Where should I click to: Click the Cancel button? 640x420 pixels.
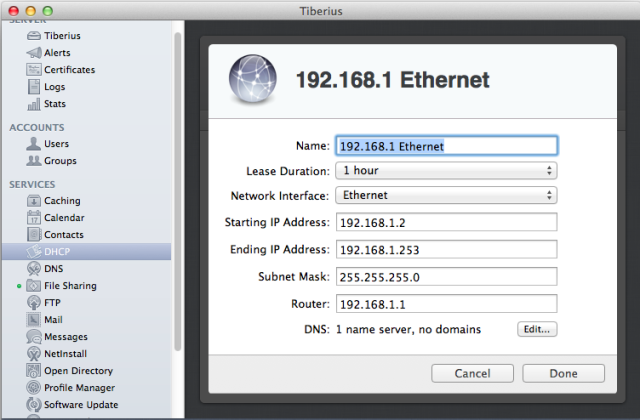472,373
